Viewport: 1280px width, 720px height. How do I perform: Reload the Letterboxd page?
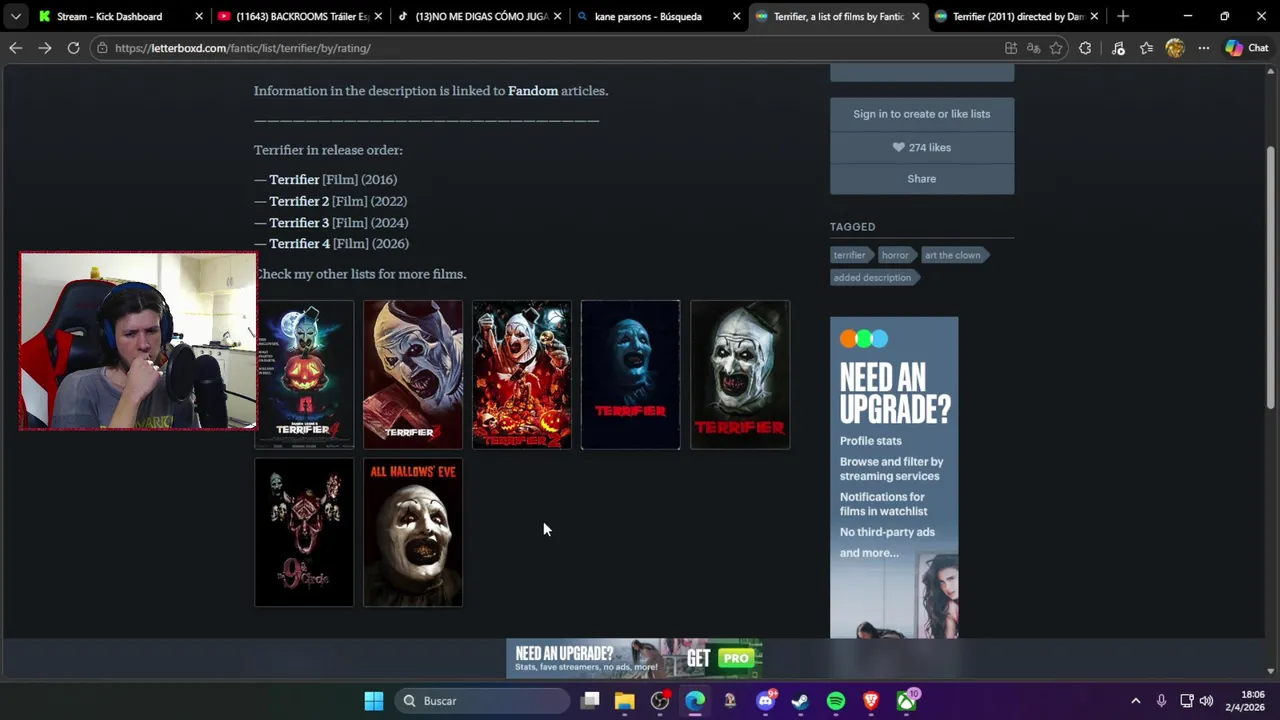[73, 48]
